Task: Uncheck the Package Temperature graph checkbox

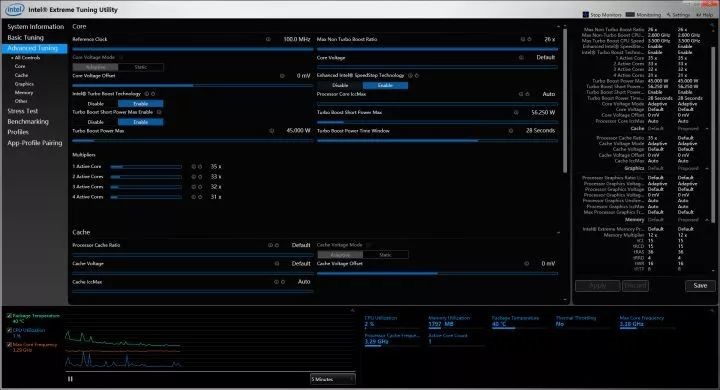Action: [x=9, y=316]
